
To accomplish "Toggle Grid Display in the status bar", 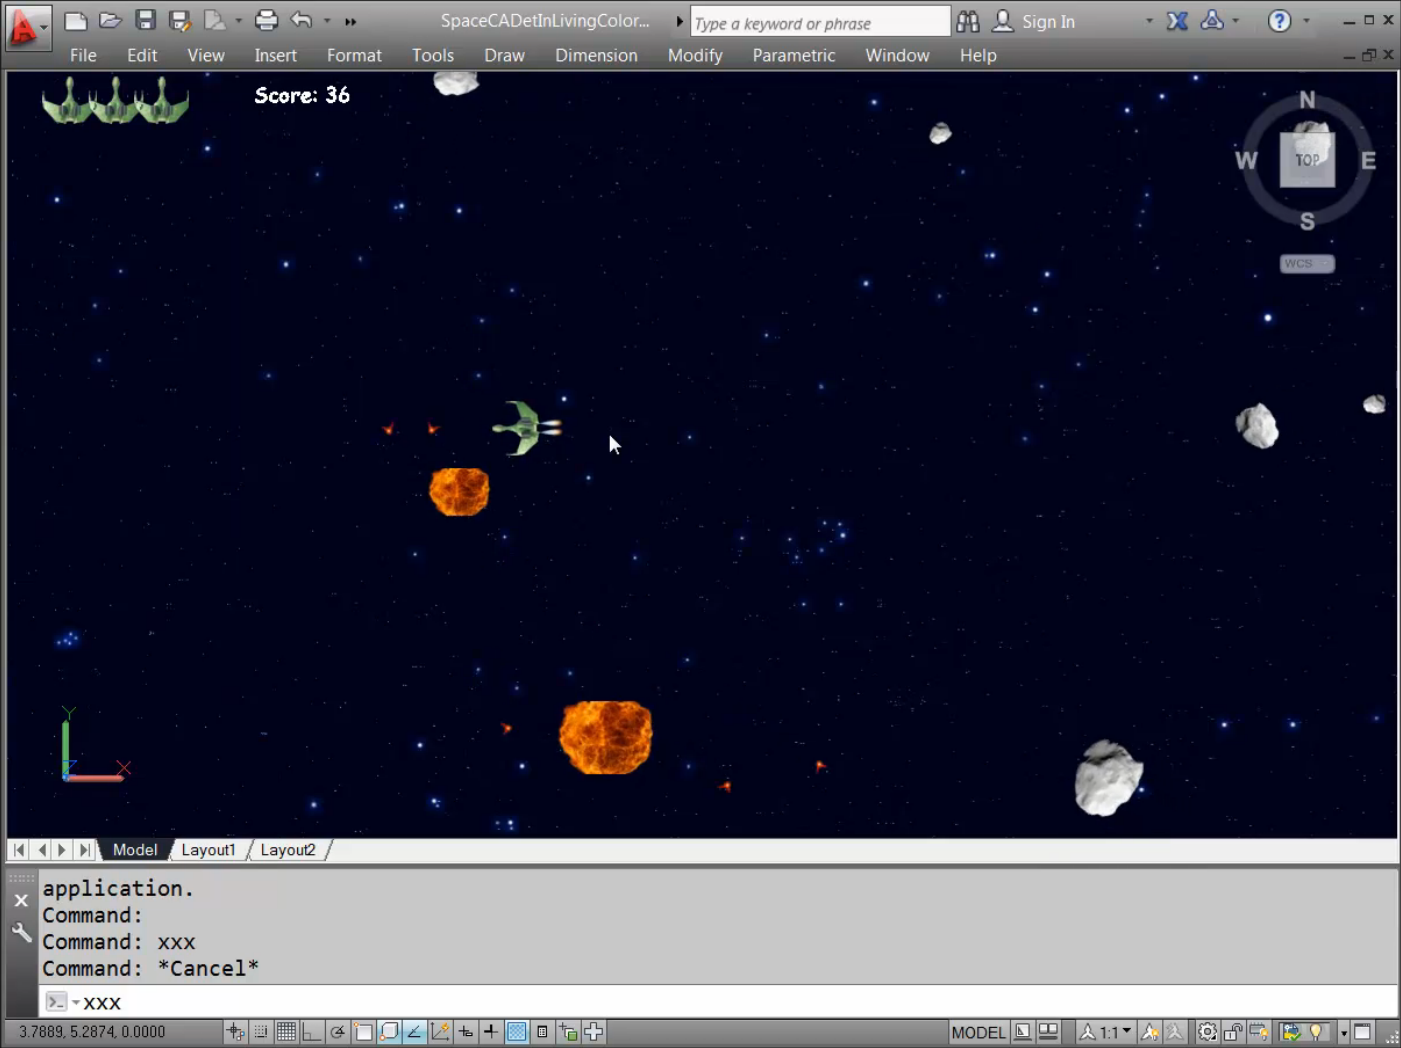I will [x=286, y=1032].
